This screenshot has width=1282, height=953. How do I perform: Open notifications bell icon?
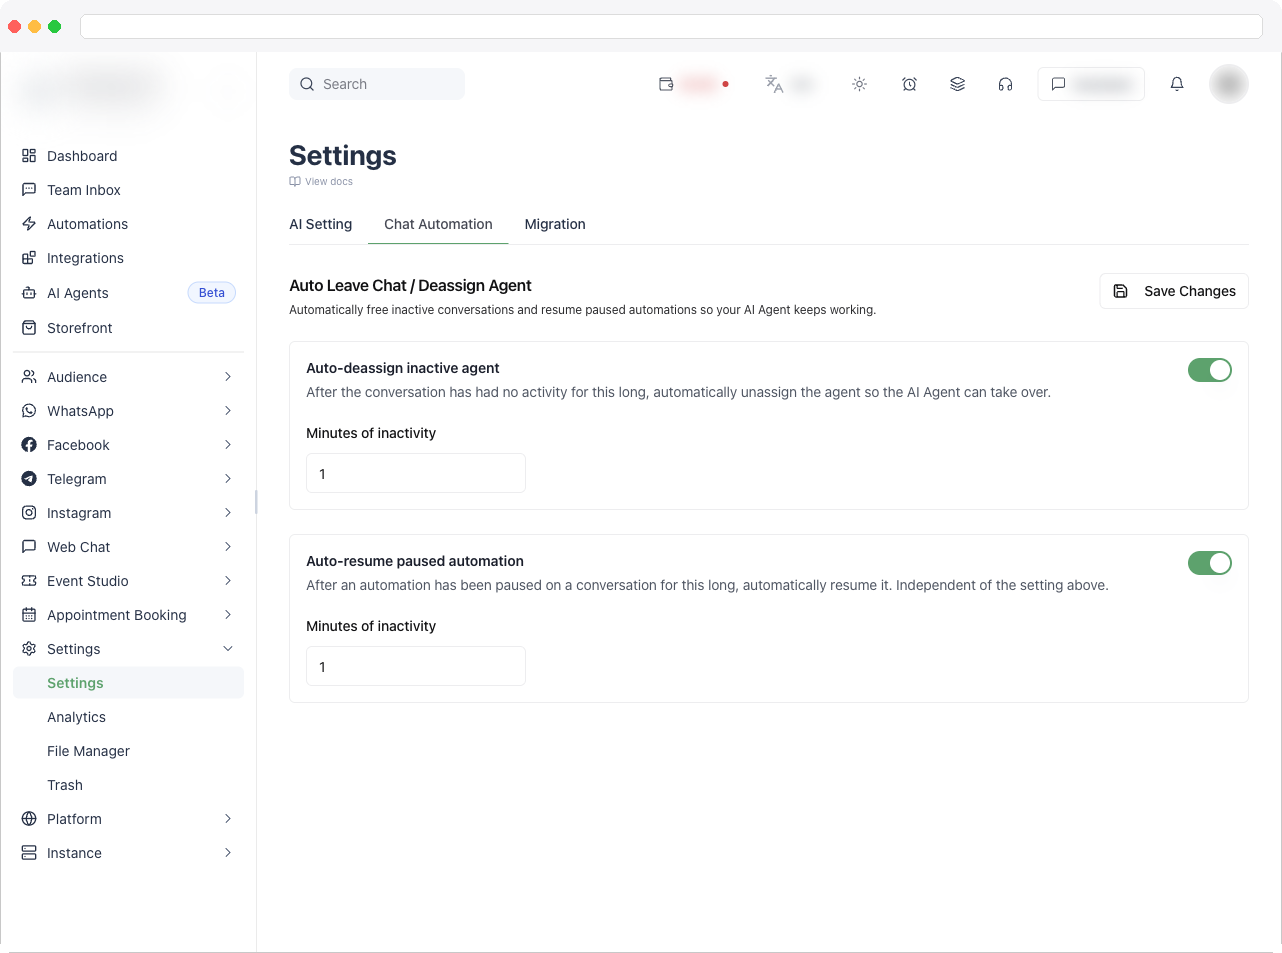click(1177, 84)
